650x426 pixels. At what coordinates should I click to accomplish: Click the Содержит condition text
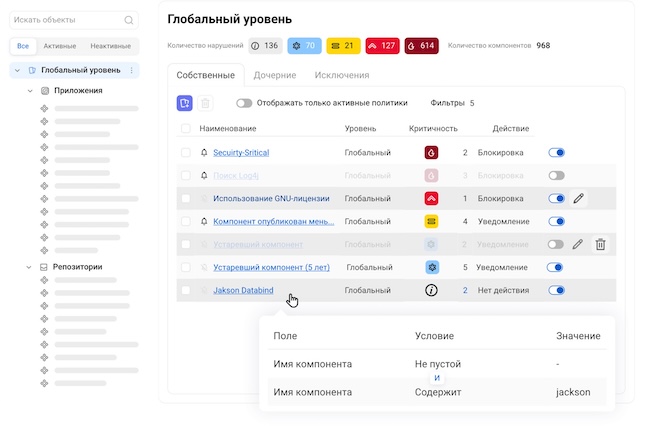(438, 392)
